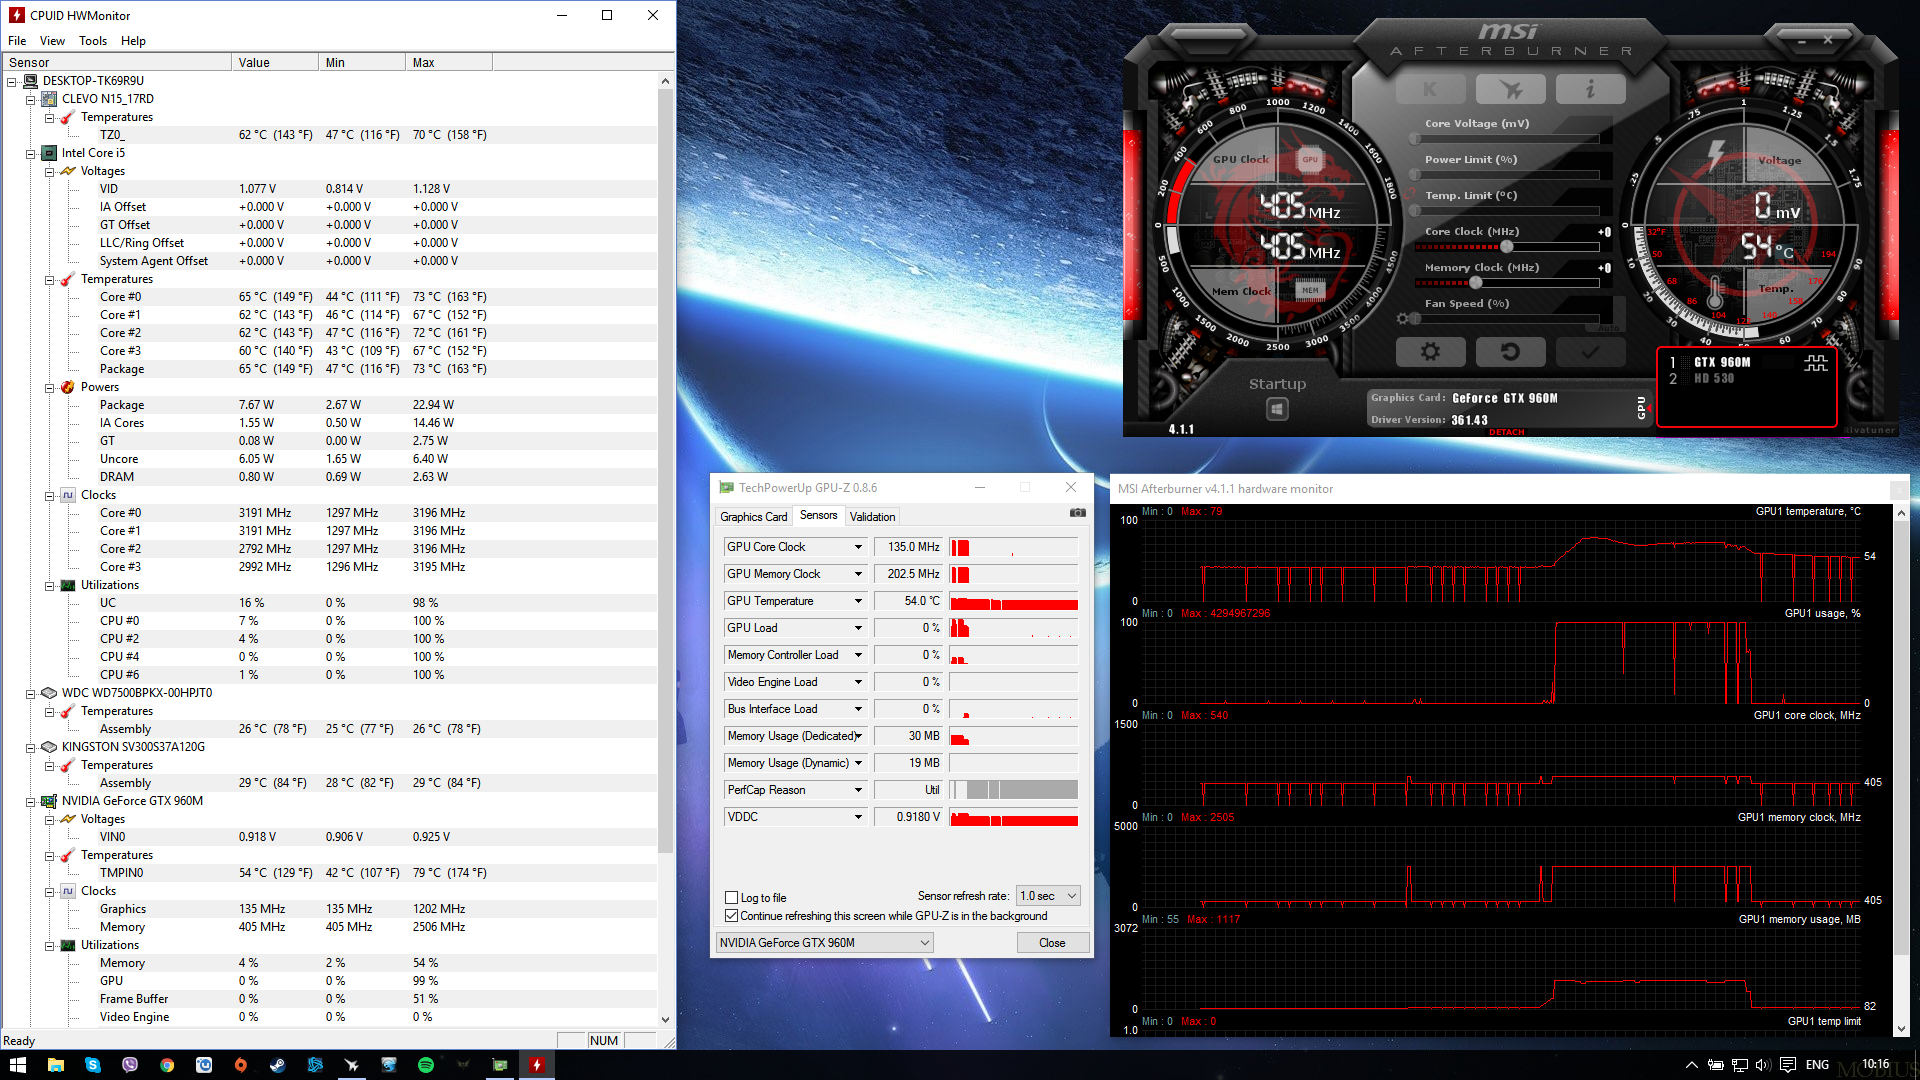The image size is (1920, 1080).
Task: Open Viber from the taskbar
Action: coord(129,1065)
